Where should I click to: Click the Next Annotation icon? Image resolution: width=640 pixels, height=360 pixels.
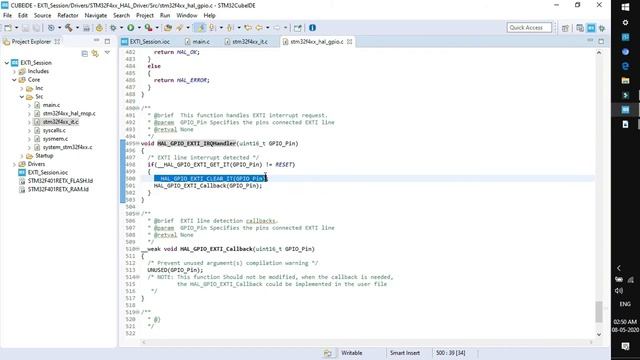point(212,28)
